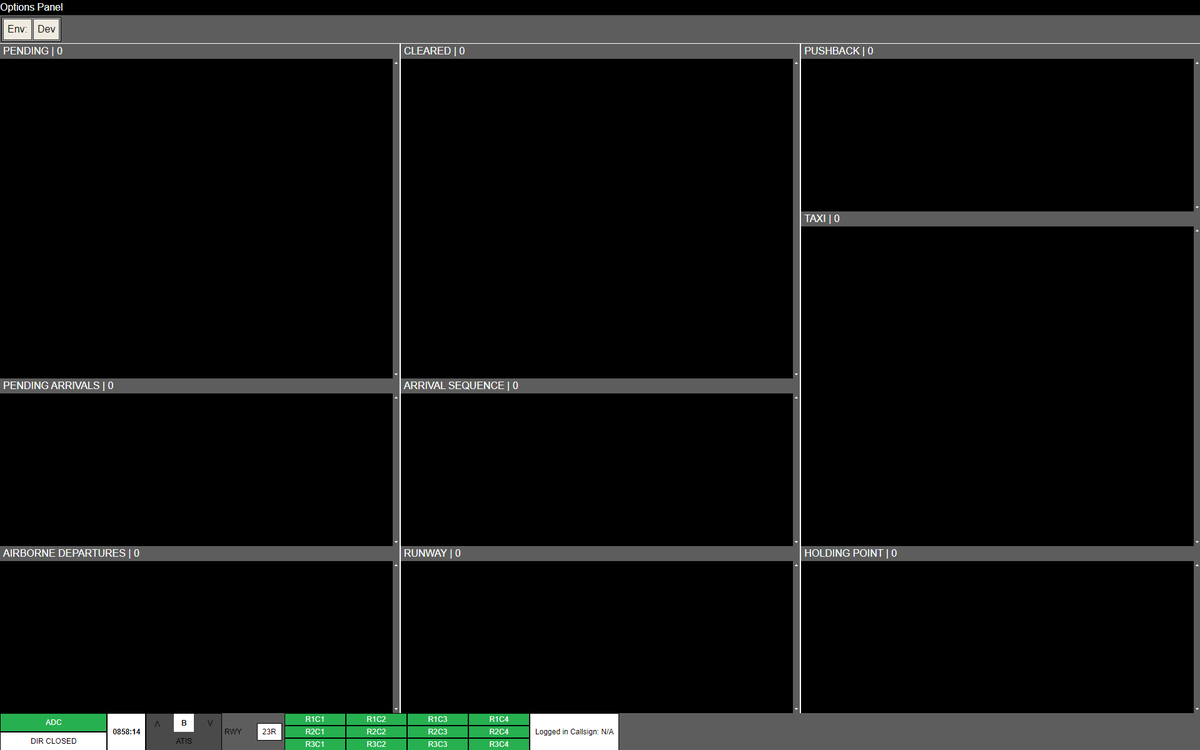Screen dimensions: 1200x750
Task: Toggle the R1C2 green button
Action: (376, 719)
